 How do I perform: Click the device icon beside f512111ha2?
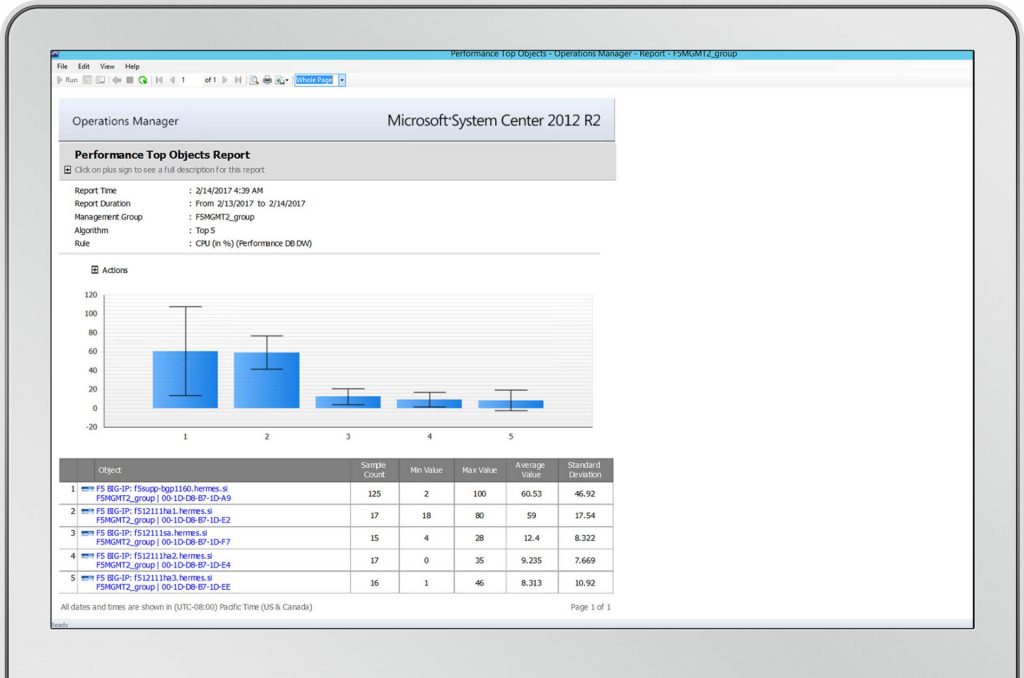click(88, 556)
